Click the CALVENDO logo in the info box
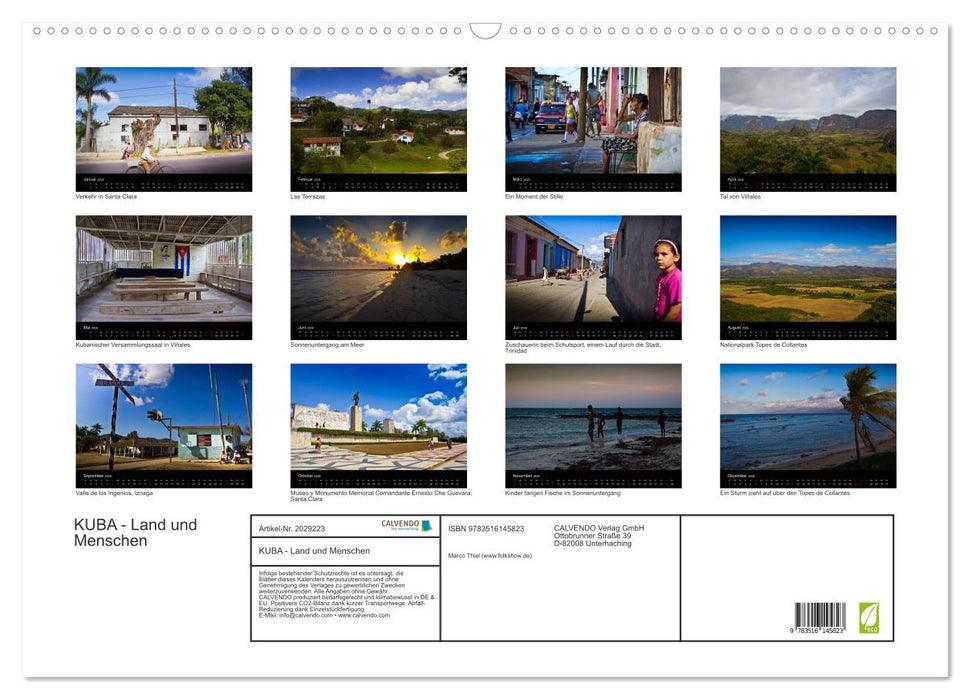 point(406,526)
